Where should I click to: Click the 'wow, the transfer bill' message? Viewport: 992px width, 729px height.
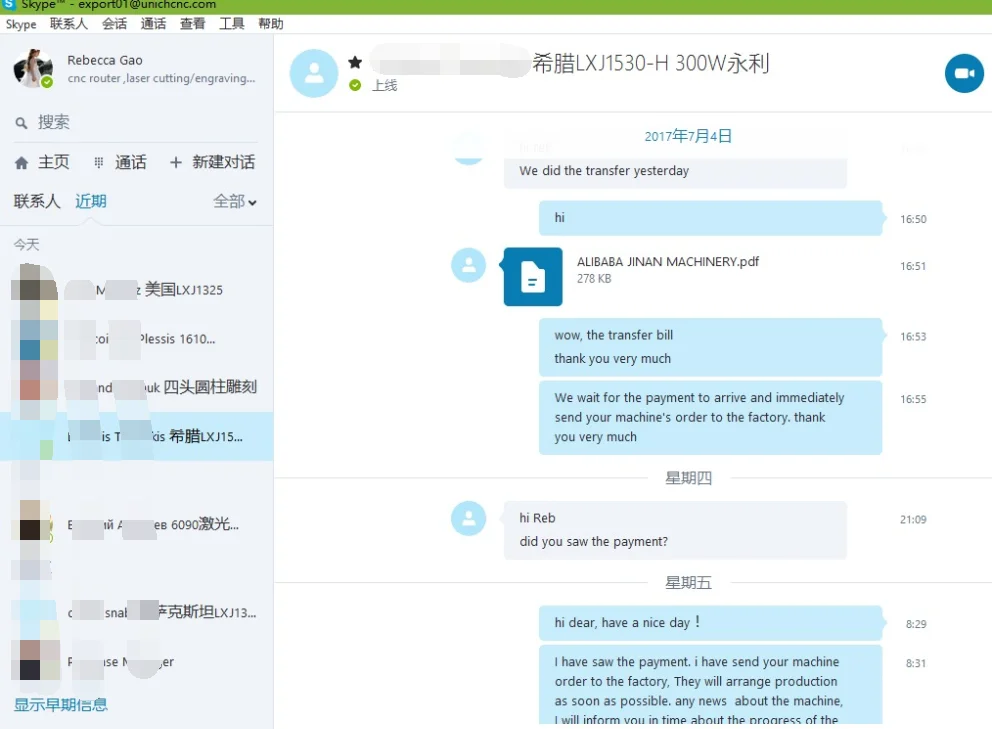(x=614, y=335)
